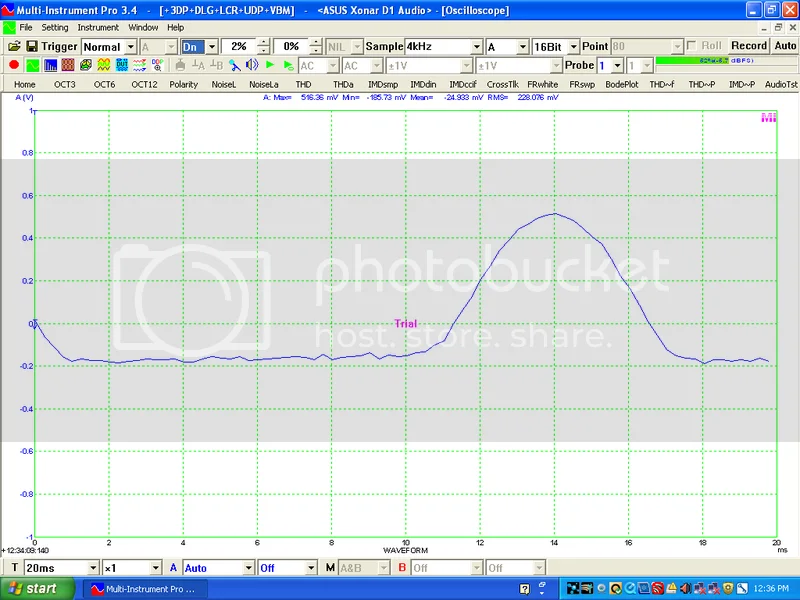Open the Trigger mode Normal dropdown

[x=130, y=47]
